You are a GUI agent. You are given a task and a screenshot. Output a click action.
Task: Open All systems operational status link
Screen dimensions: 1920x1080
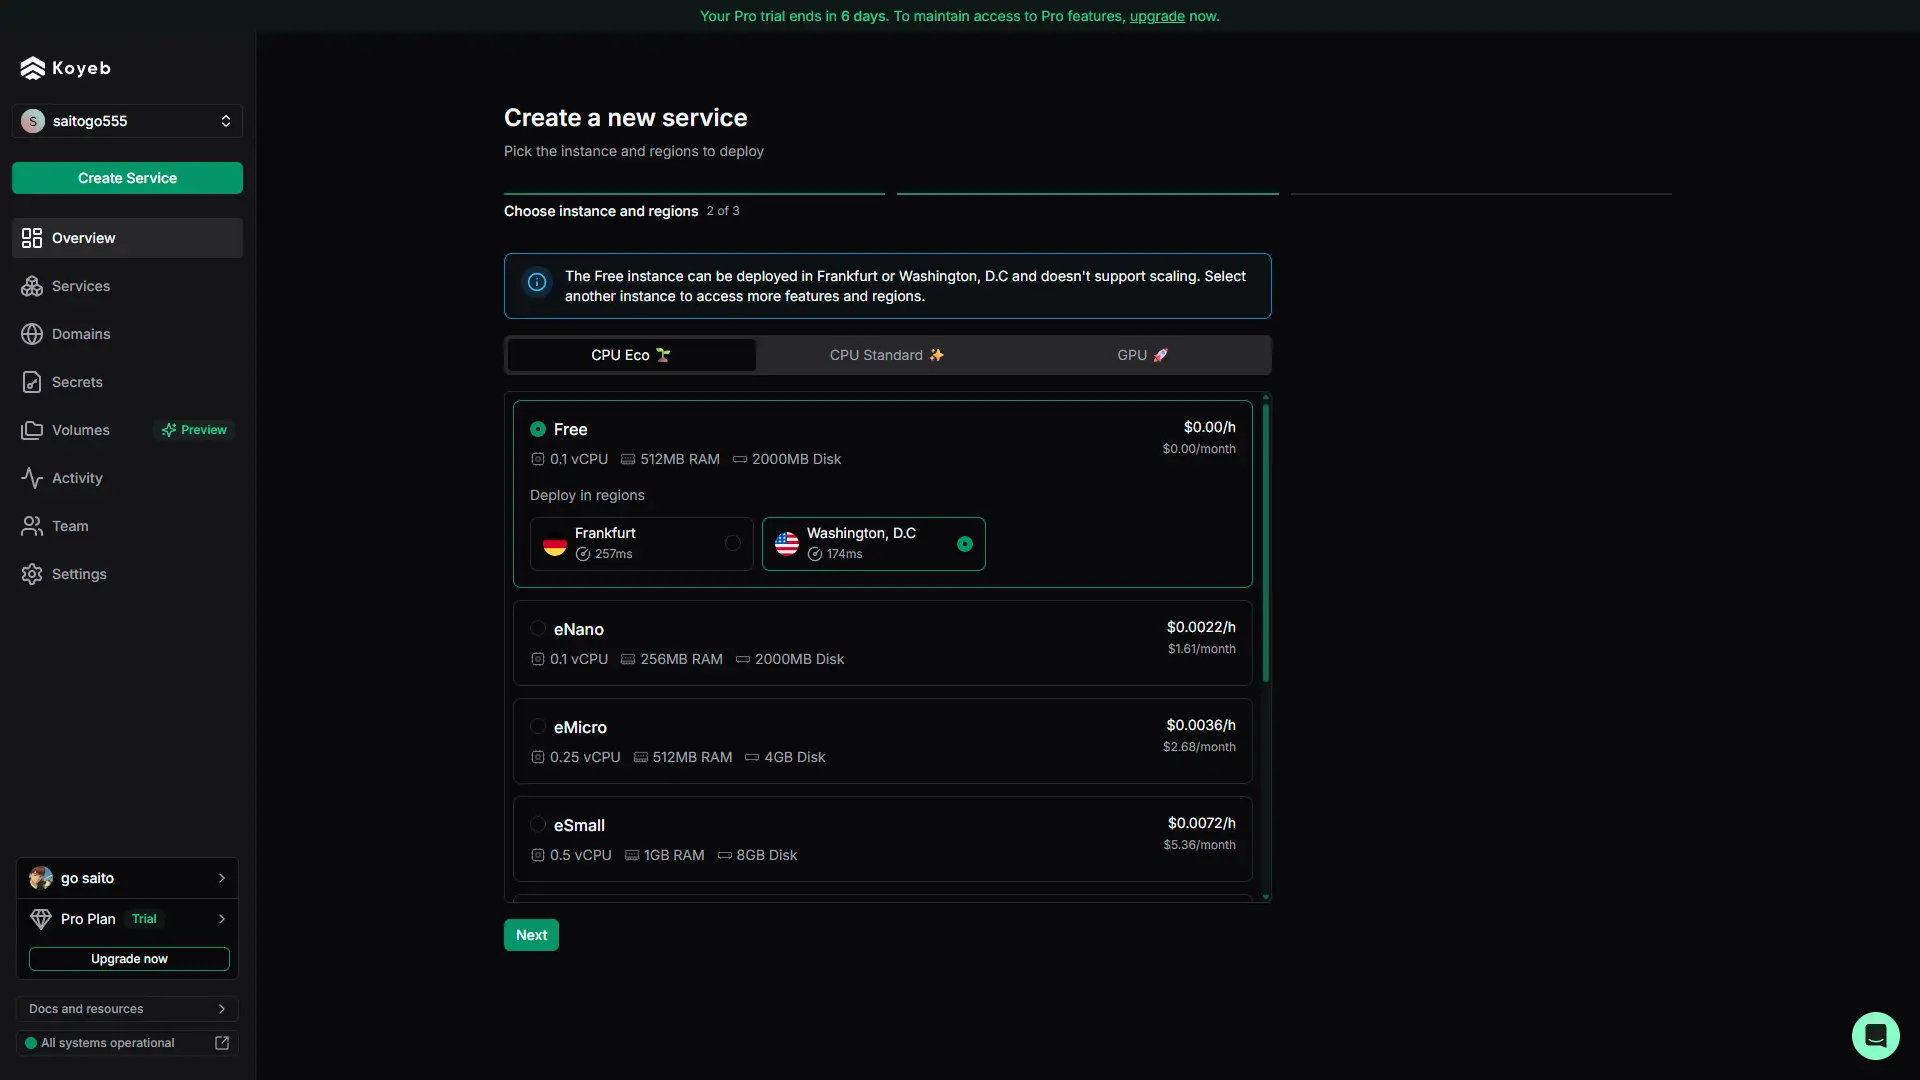pos(127,1043)
